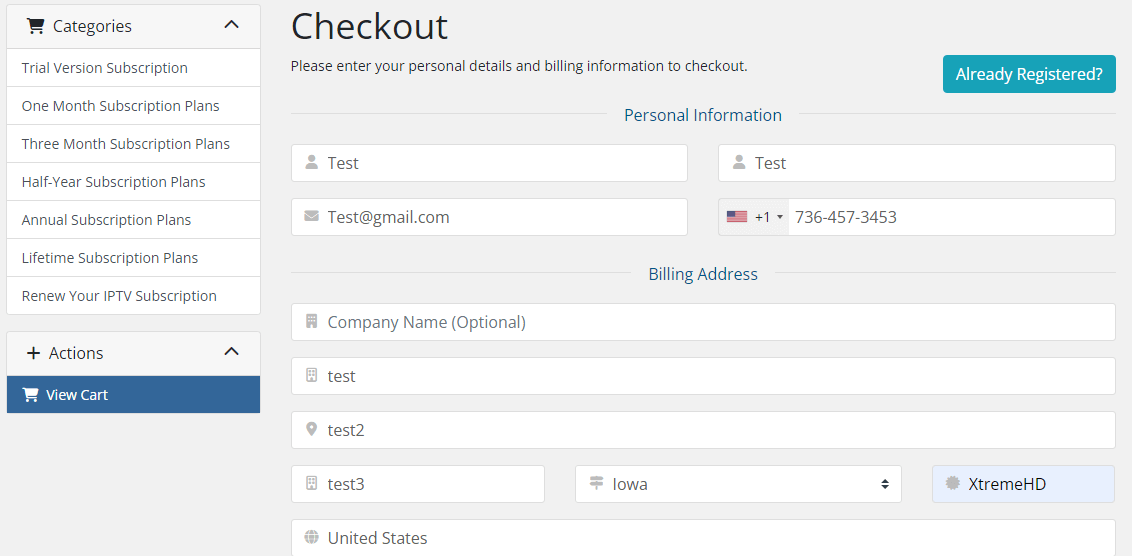Click the Test@gmail.com email field
Viewport: 1132px width, 556px height.
pyautogui.click(x=500, y=217)
